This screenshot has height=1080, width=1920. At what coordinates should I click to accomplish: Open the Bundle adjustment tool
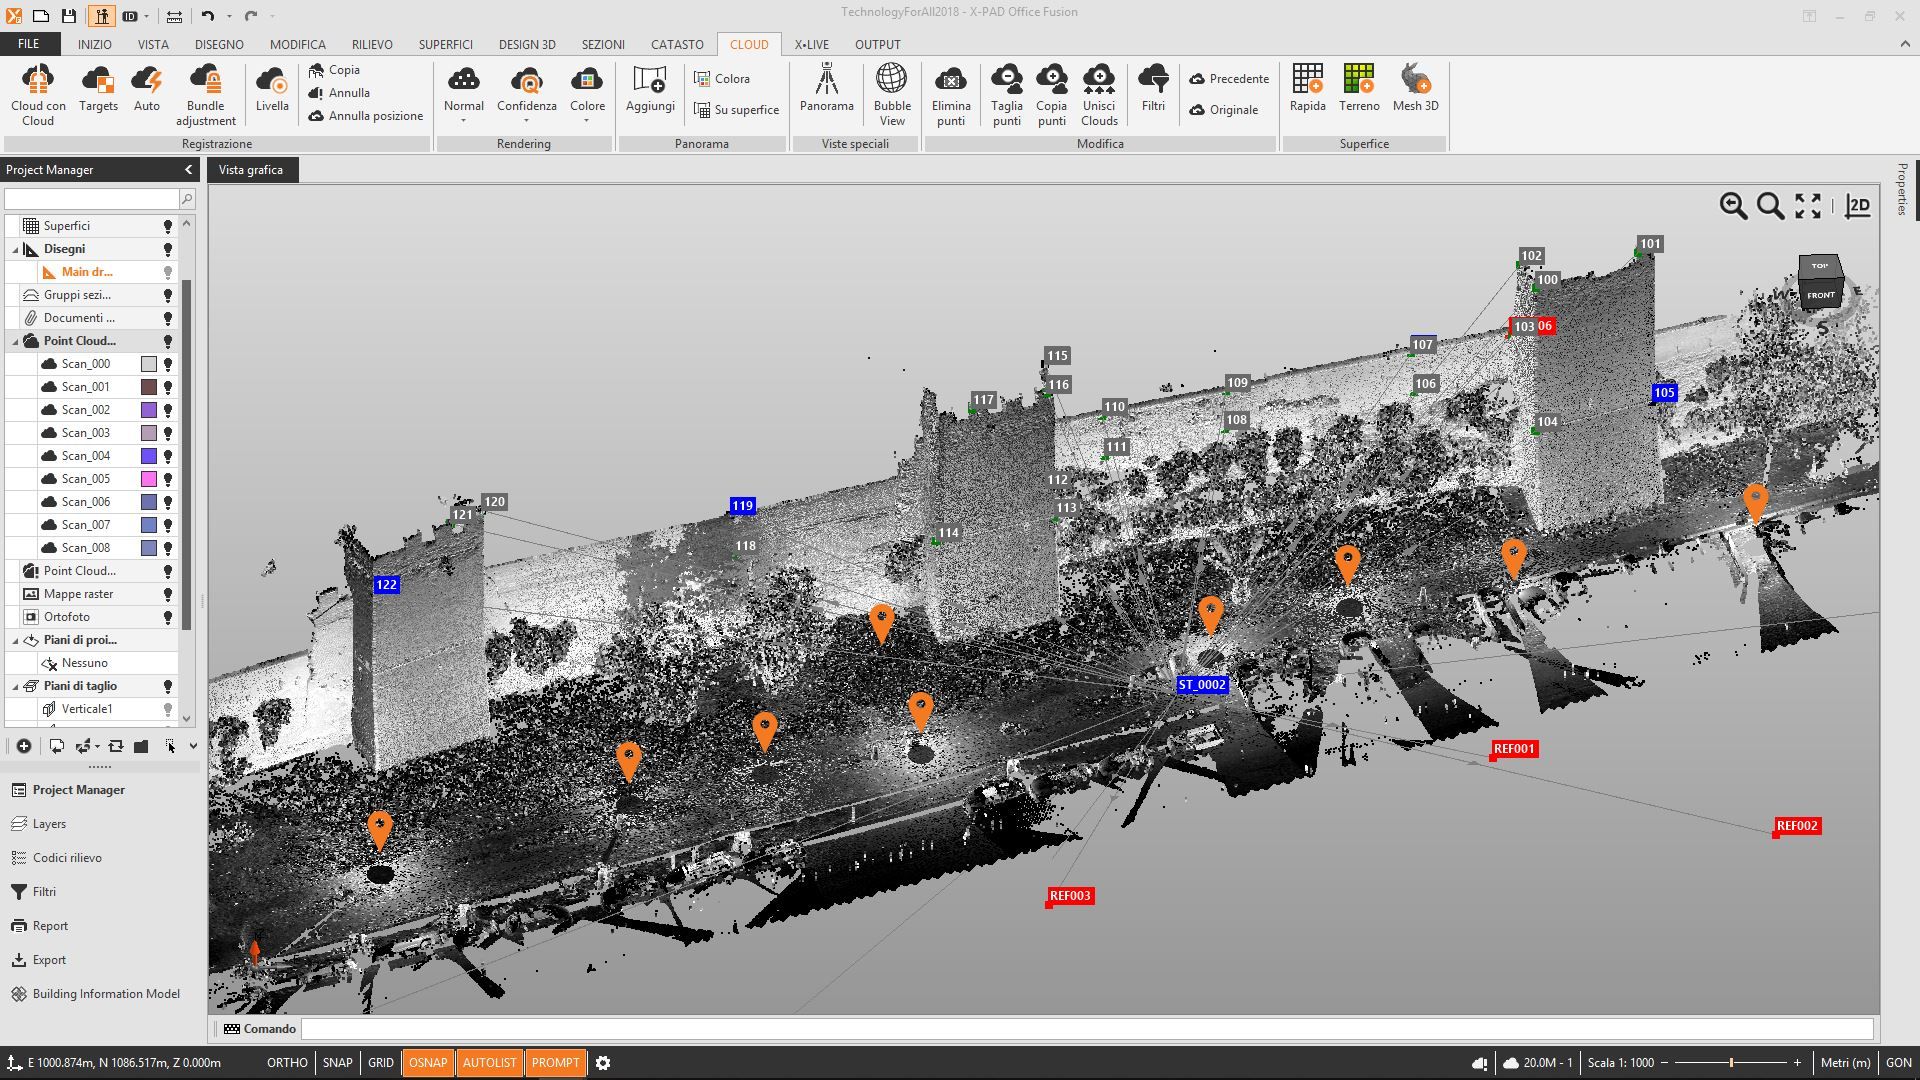pos(205,95)
